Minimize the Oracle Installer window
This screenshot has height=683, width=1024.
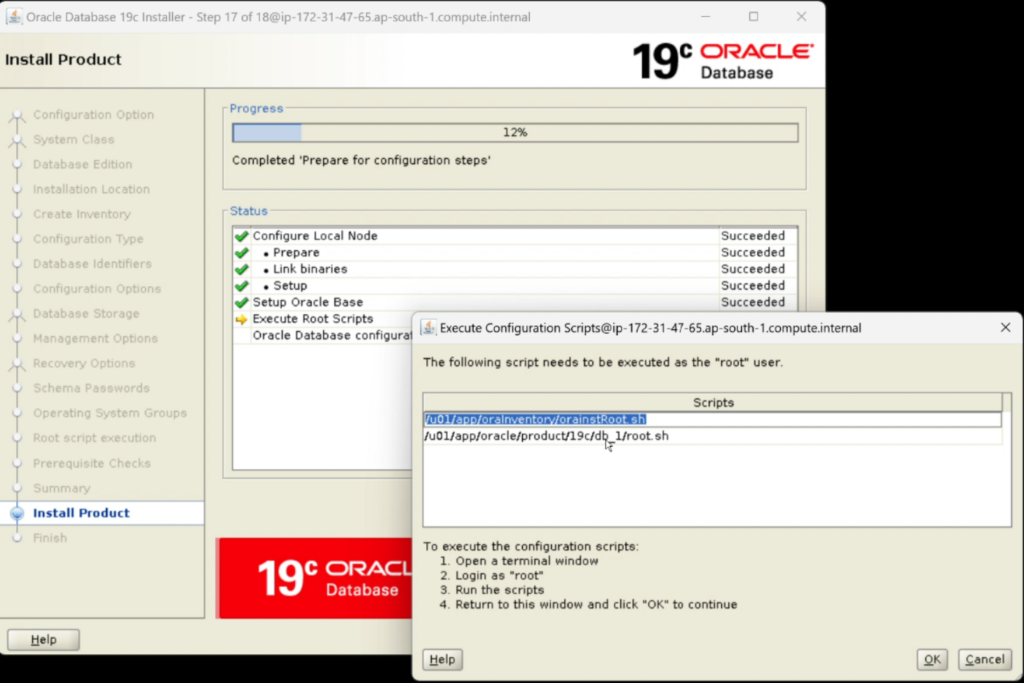pos(705,17)
